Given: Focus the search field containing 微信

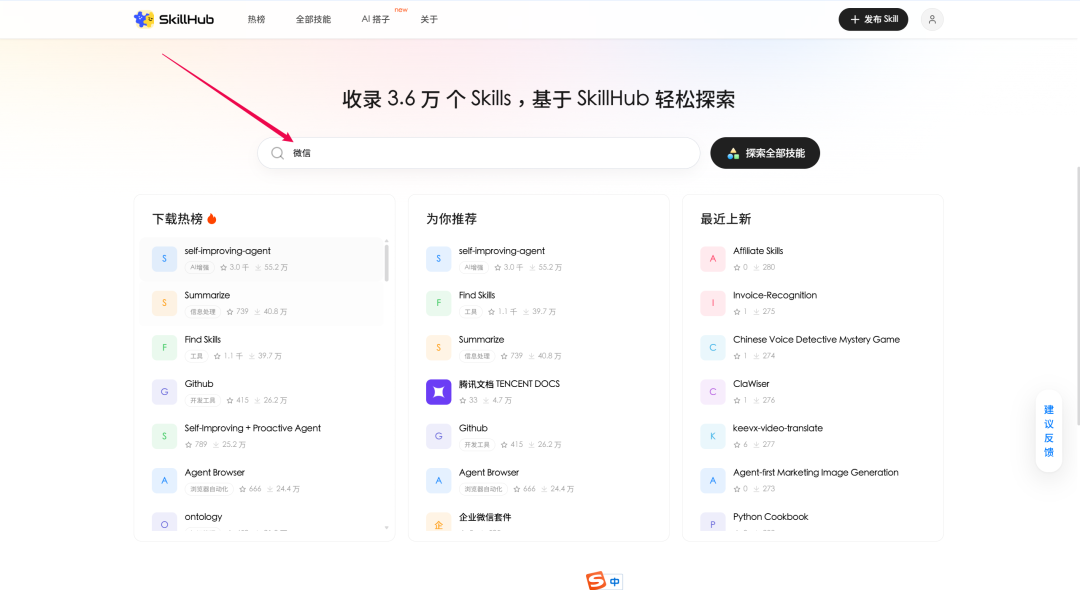Looking at the screenshot, I should pyautogui.click(x=479, y=153).
